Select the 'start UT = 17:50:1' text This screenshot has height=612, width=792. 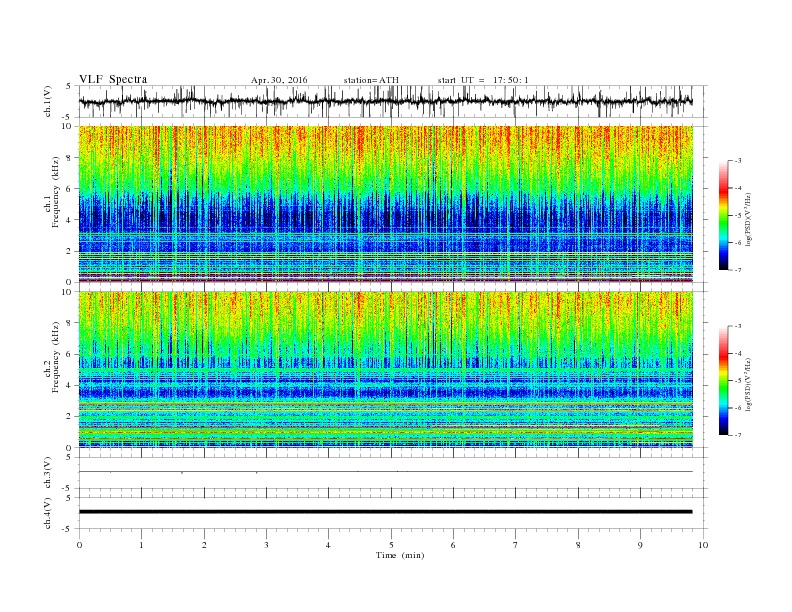483,80
